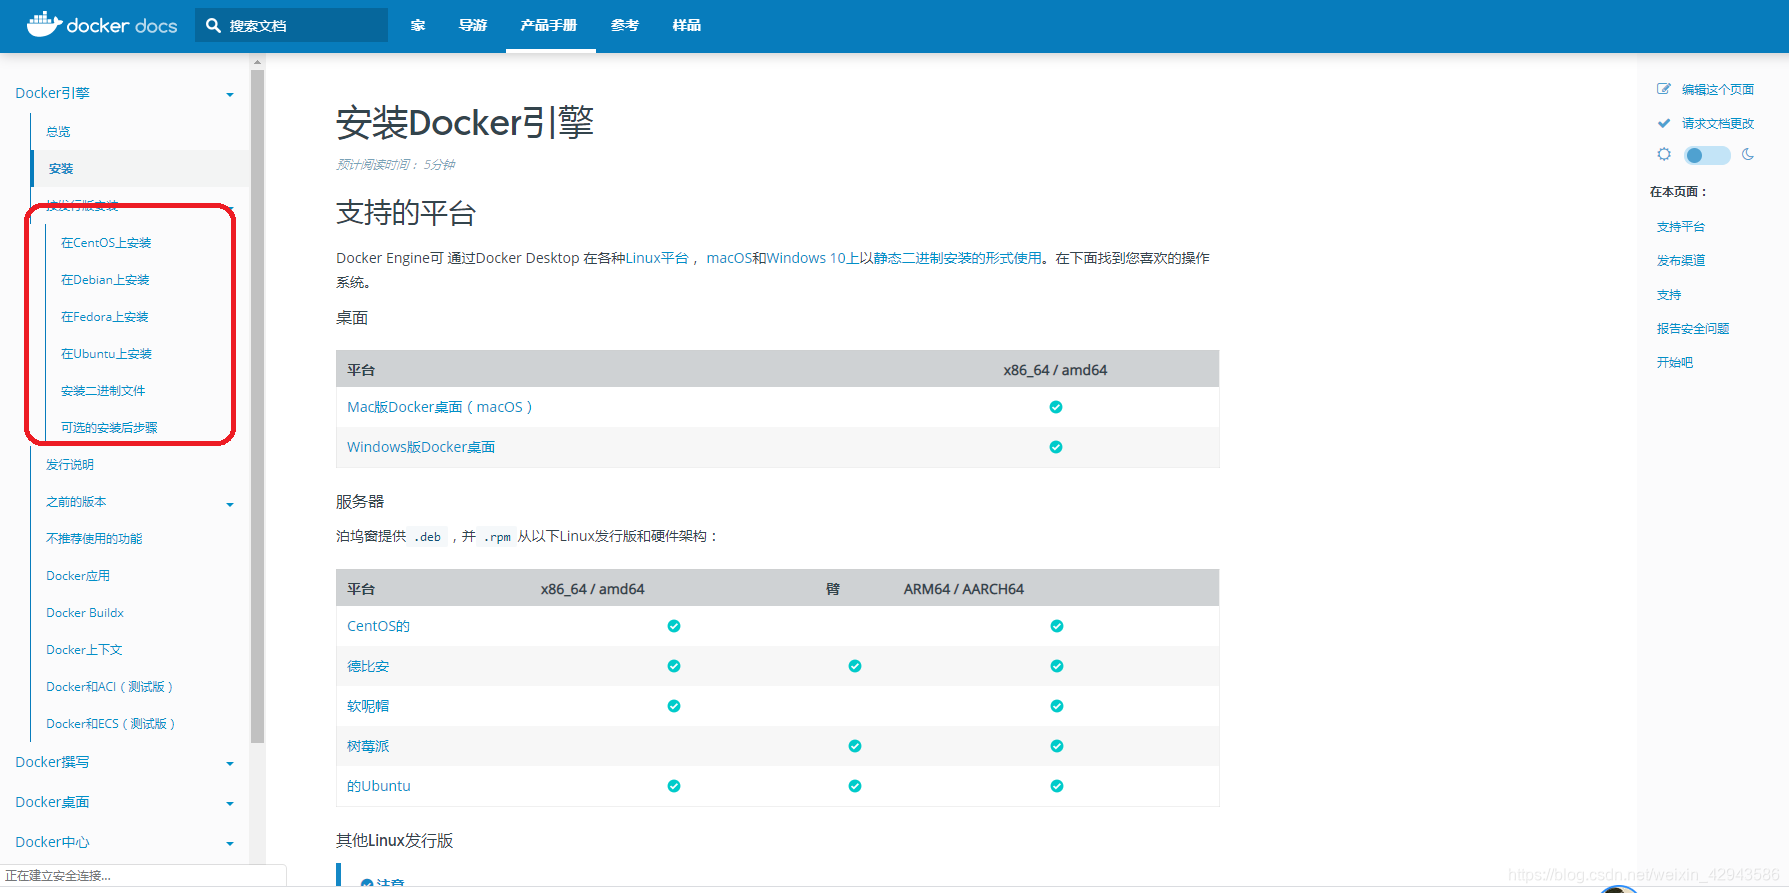1789x893 pixels.
Task: Jump to 开始吧 in page contents
Action: click(x=1675, y=363)
